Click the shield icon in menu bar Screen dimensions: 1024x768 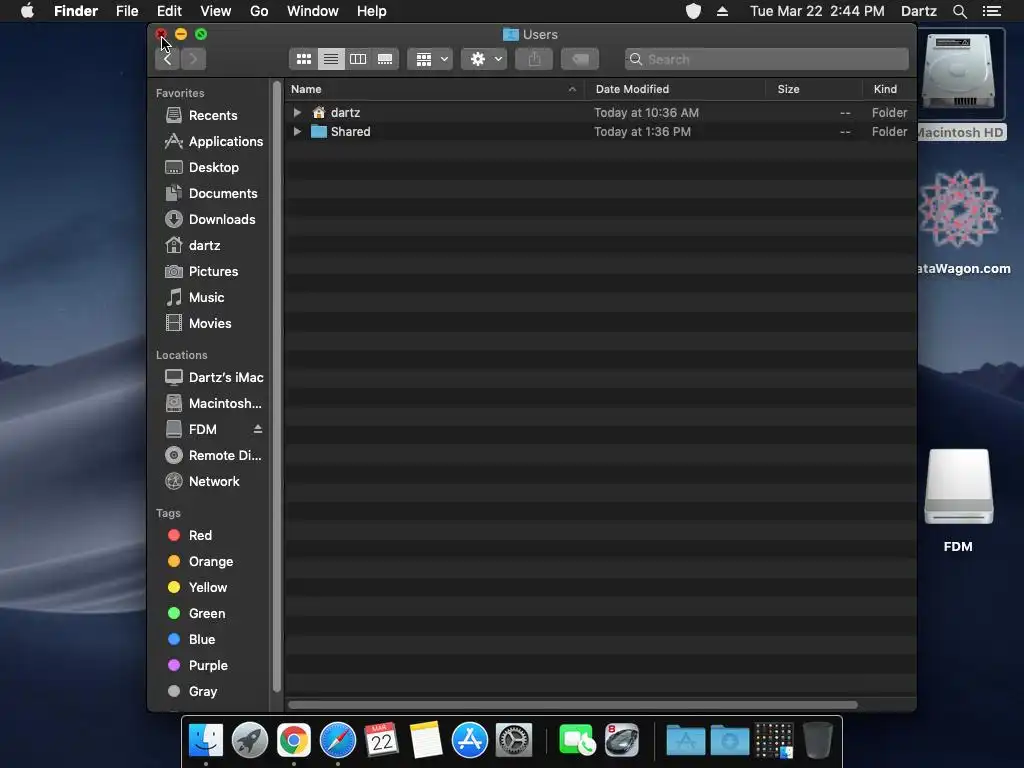click(693, 11)
